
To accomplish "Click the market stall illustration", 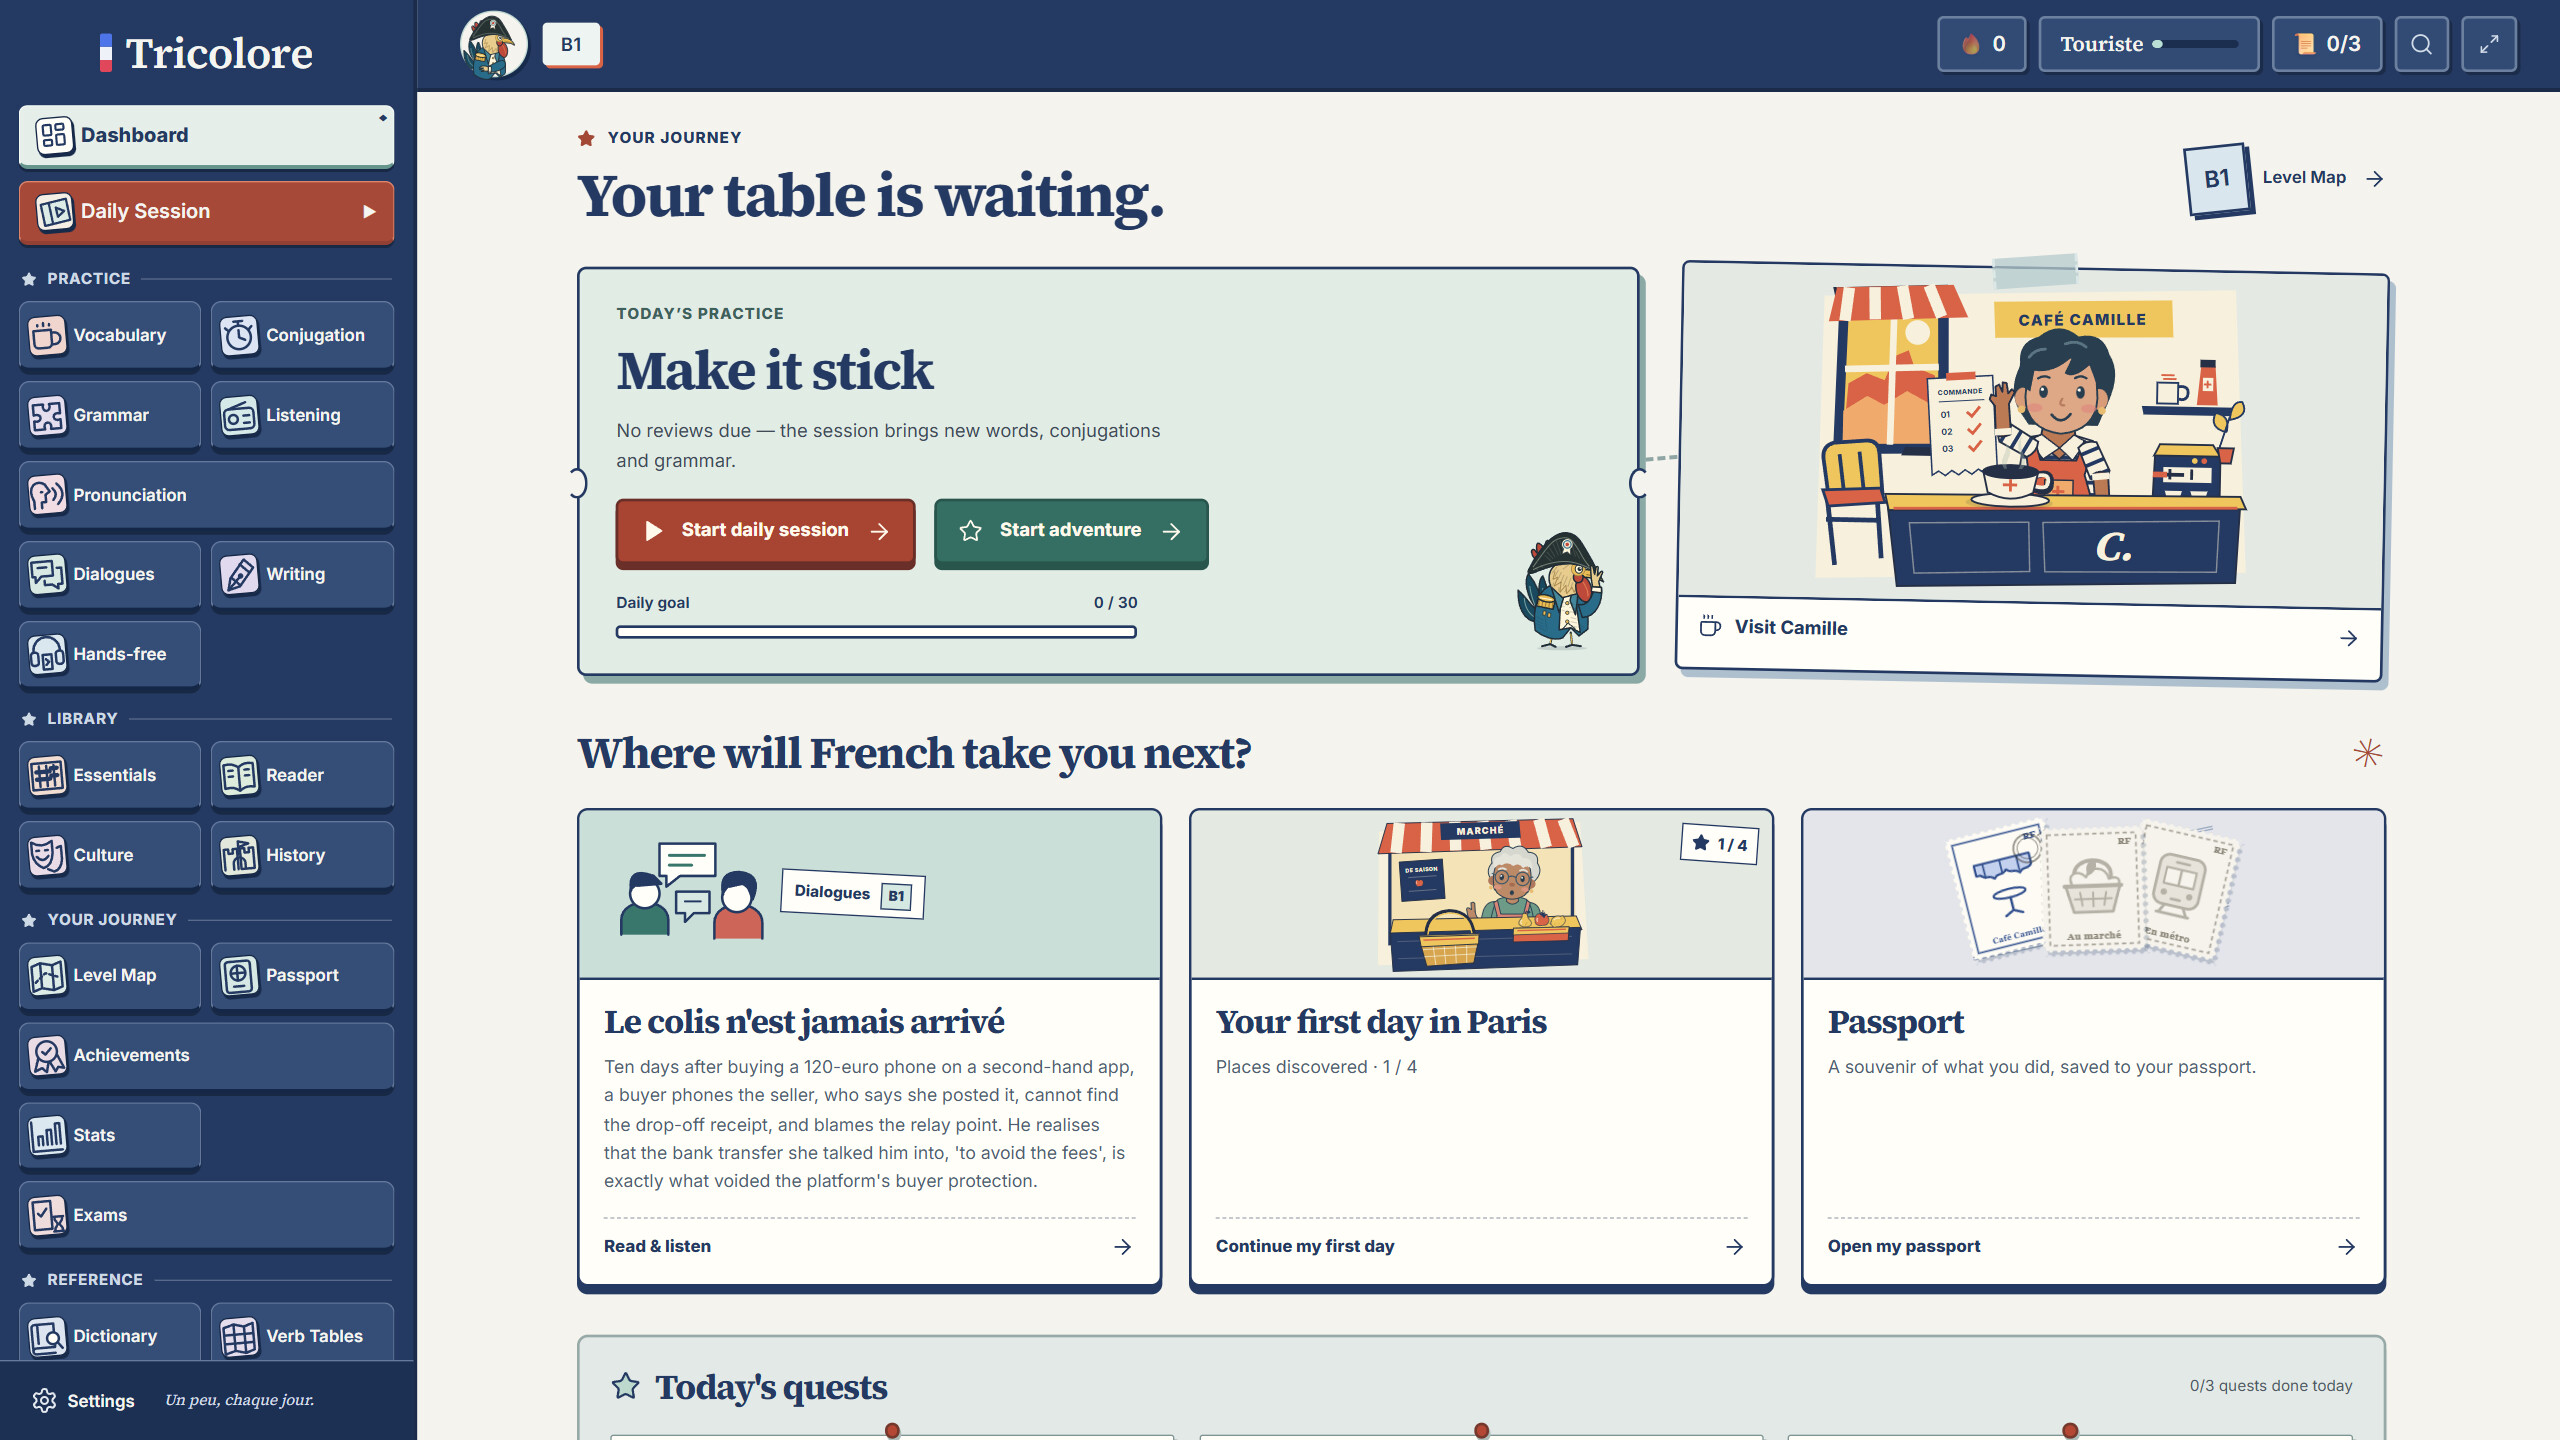I will 1481,894.
